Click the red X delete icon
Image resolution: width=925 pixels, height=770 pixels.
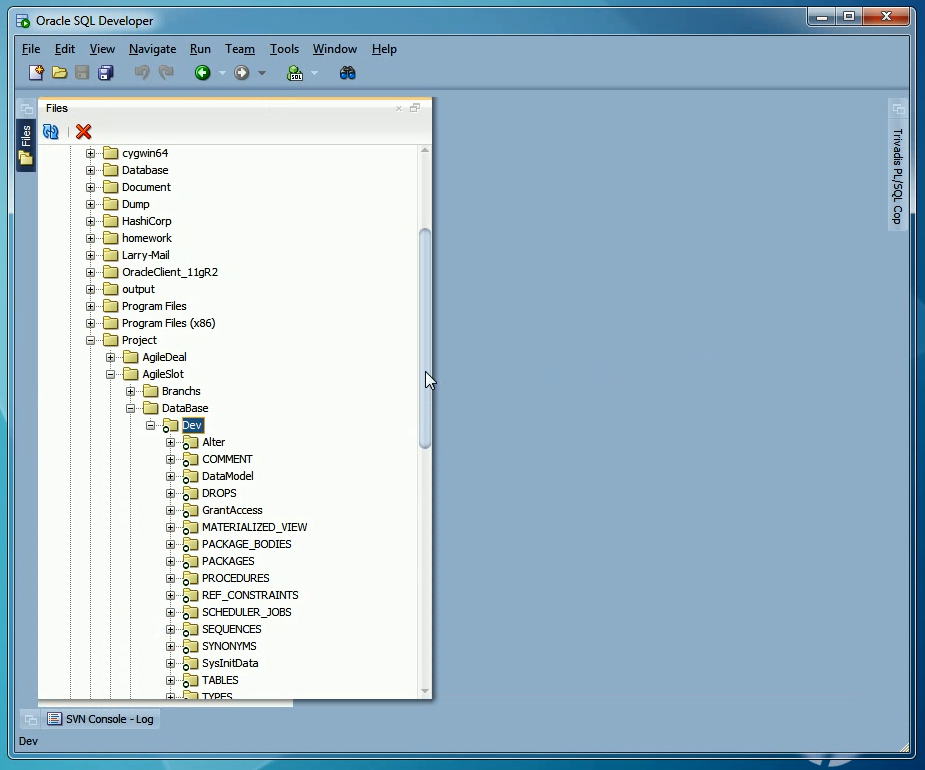(x=83, y=132)
